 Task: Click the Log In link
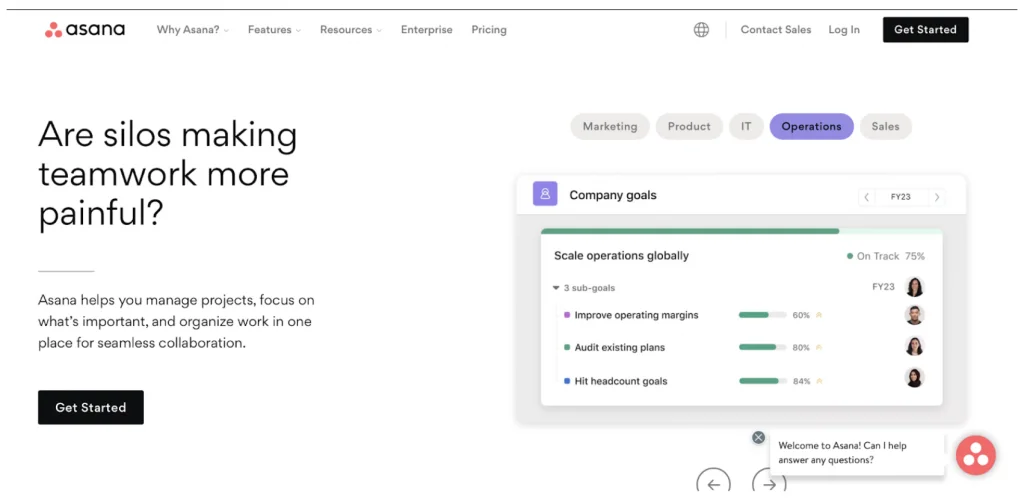click(x=844, y=29)
